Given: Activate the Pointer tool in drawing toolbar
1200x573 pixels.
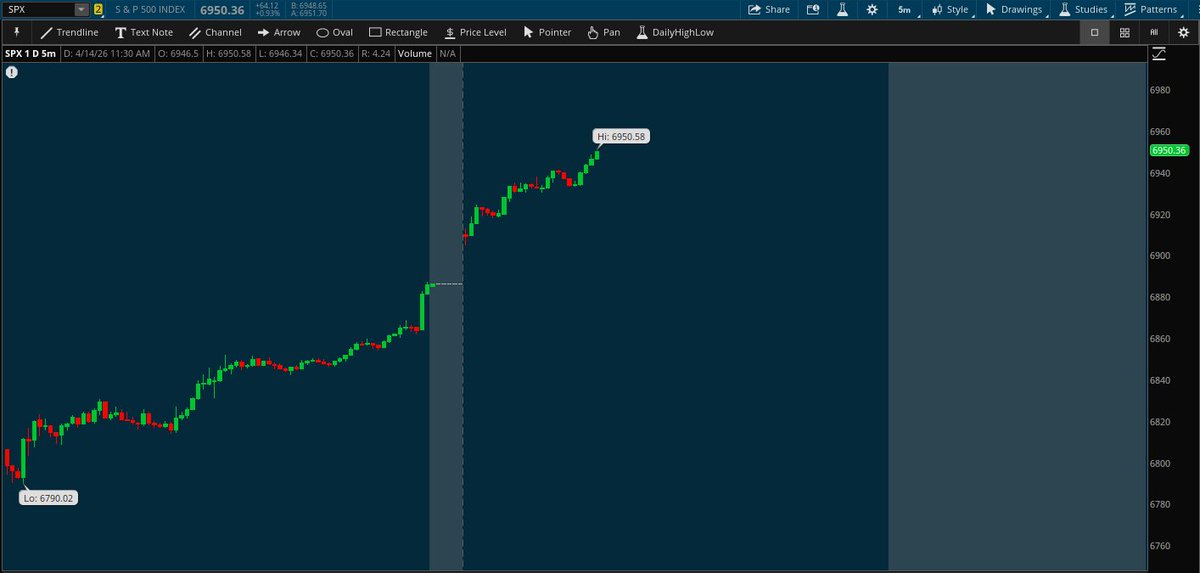Looking at the screenshot, I should tap(547, 32).
